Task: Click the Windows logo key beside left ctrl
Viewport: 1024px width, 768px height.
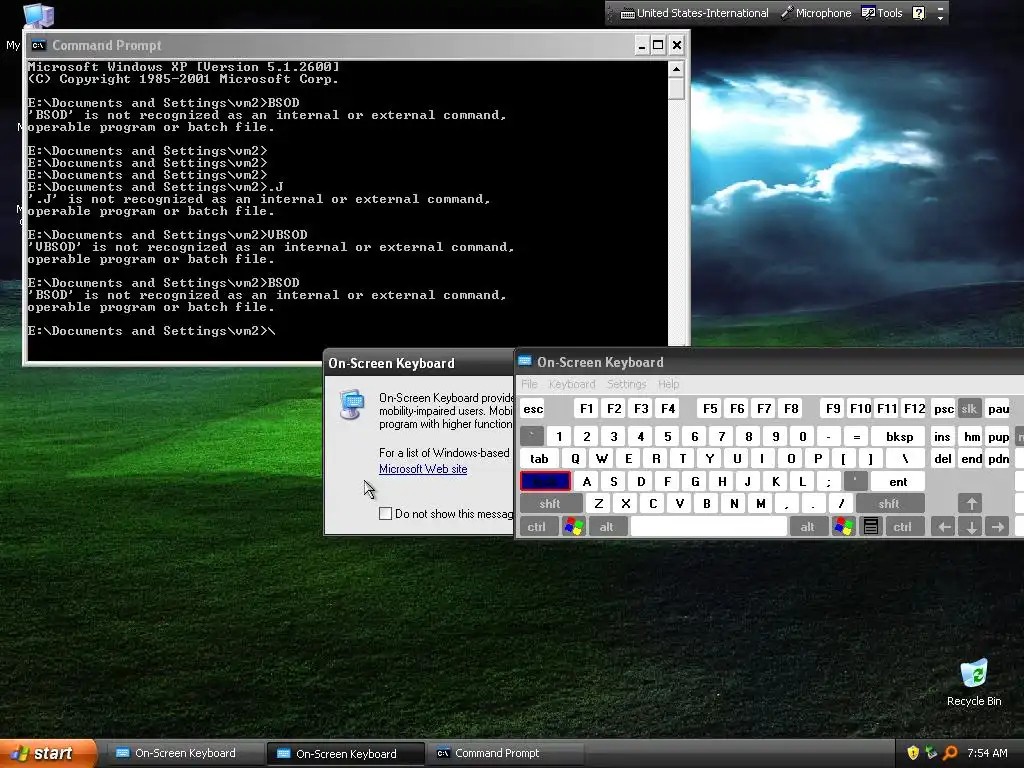Action: [x=573, y=526]
